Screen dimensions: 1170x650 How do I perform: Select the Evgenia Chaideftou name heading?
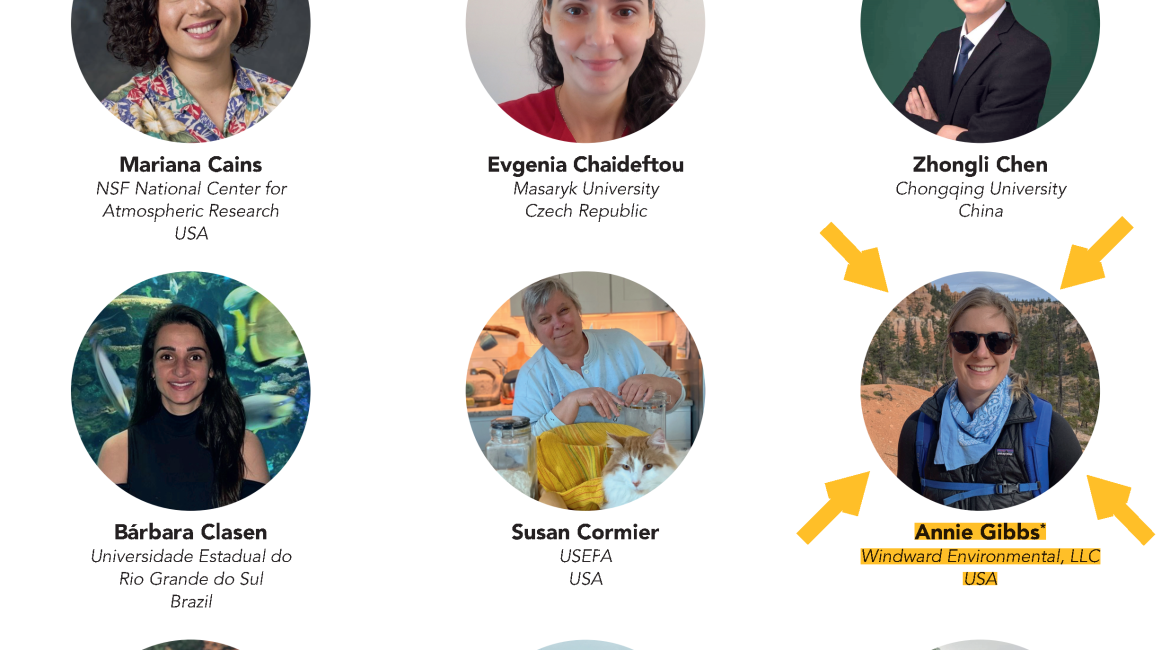(x=586, y=164)
